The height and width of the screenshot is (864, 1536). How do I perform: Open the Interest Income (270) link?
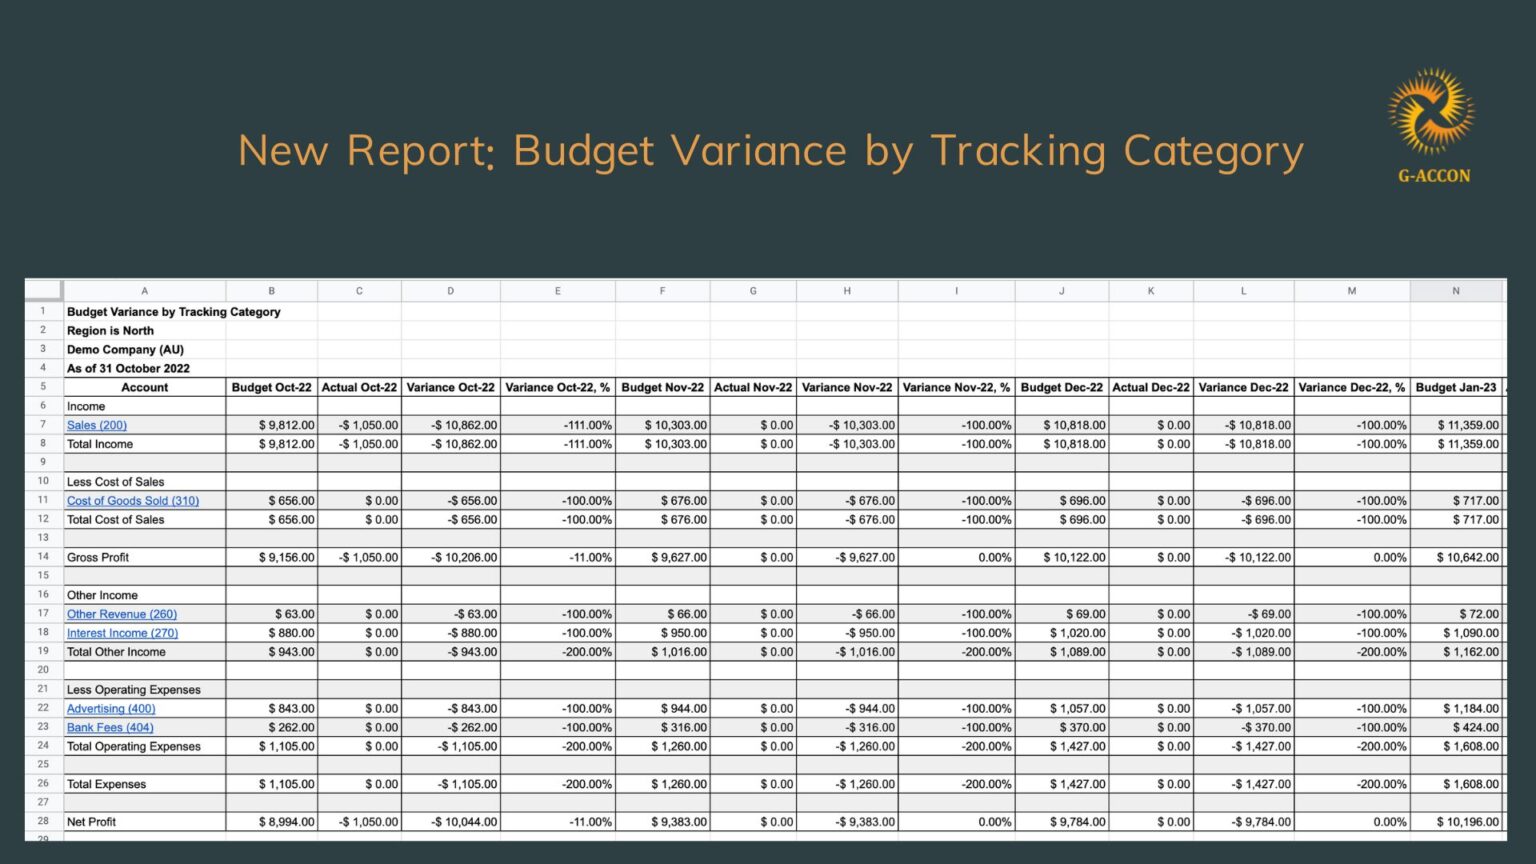pos(121,633)
